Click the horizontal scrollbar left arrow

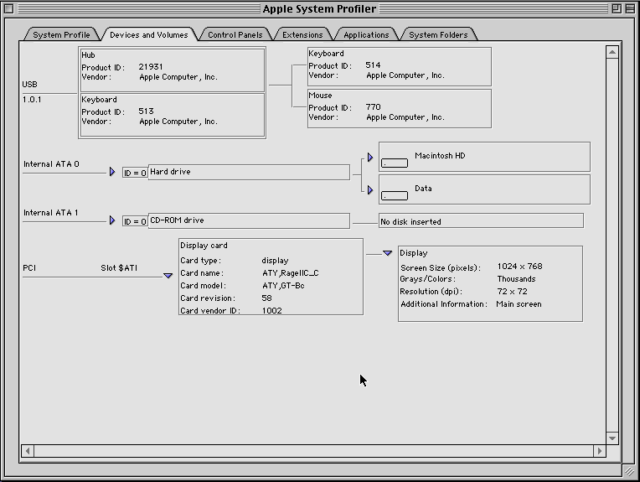click(28, 451)
